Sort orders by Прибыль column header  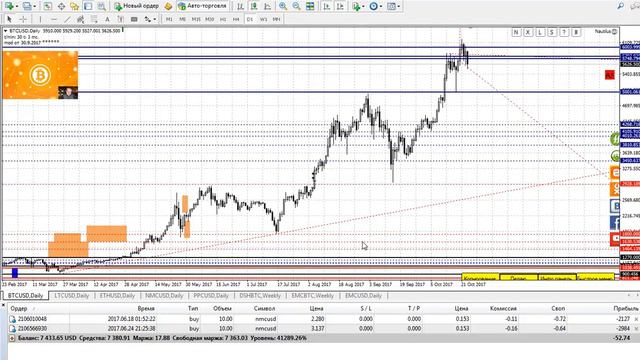point(625,308)
